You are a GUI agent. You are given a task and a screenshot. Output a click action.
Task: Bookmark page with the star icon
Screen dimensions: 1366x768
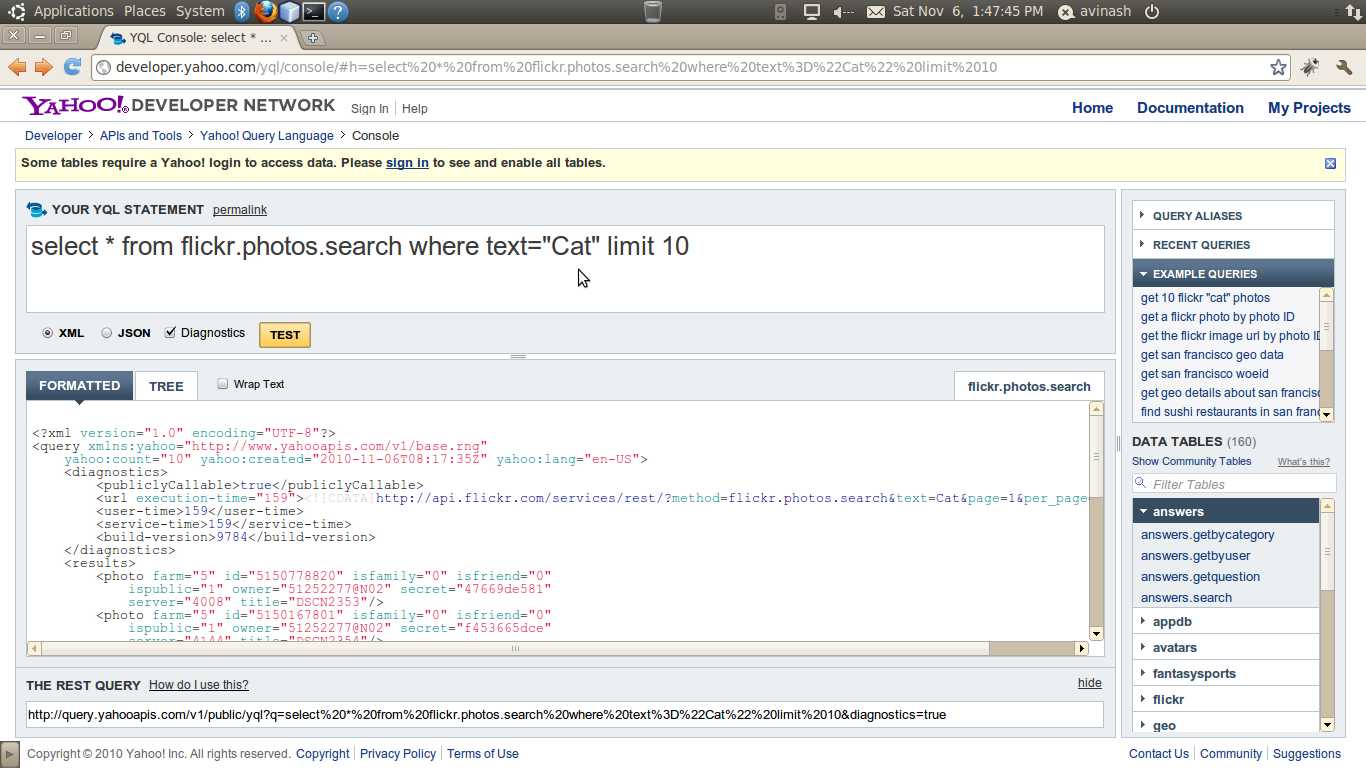(1278, 67)
